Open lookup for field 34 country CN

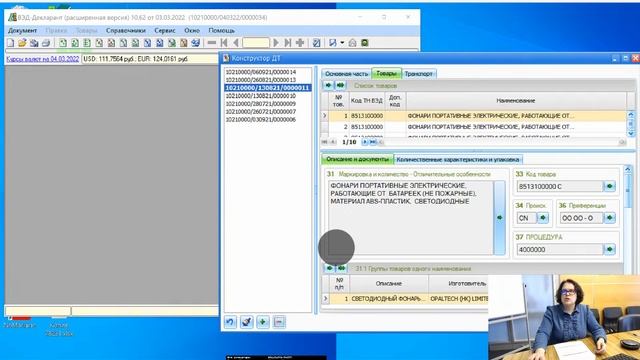pos(542,218)
